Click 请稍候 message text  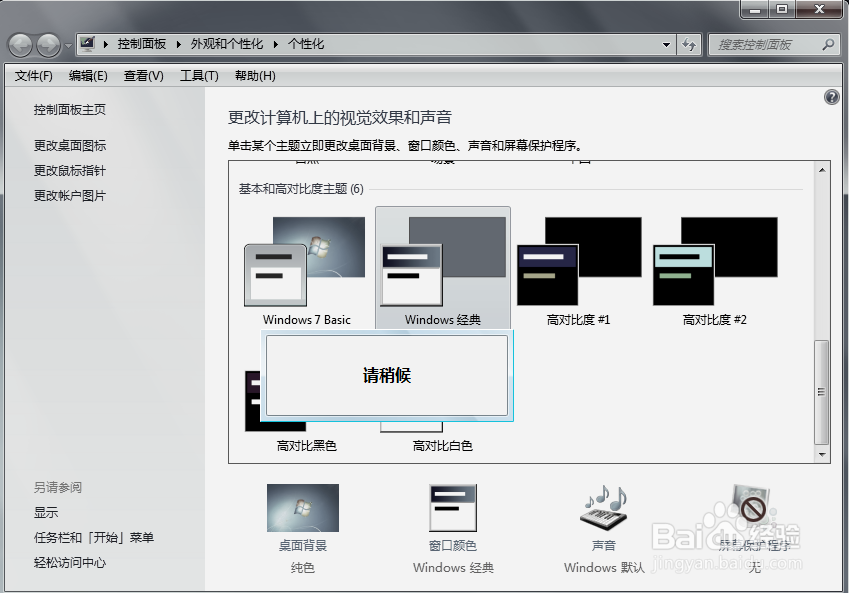point(387,375)
